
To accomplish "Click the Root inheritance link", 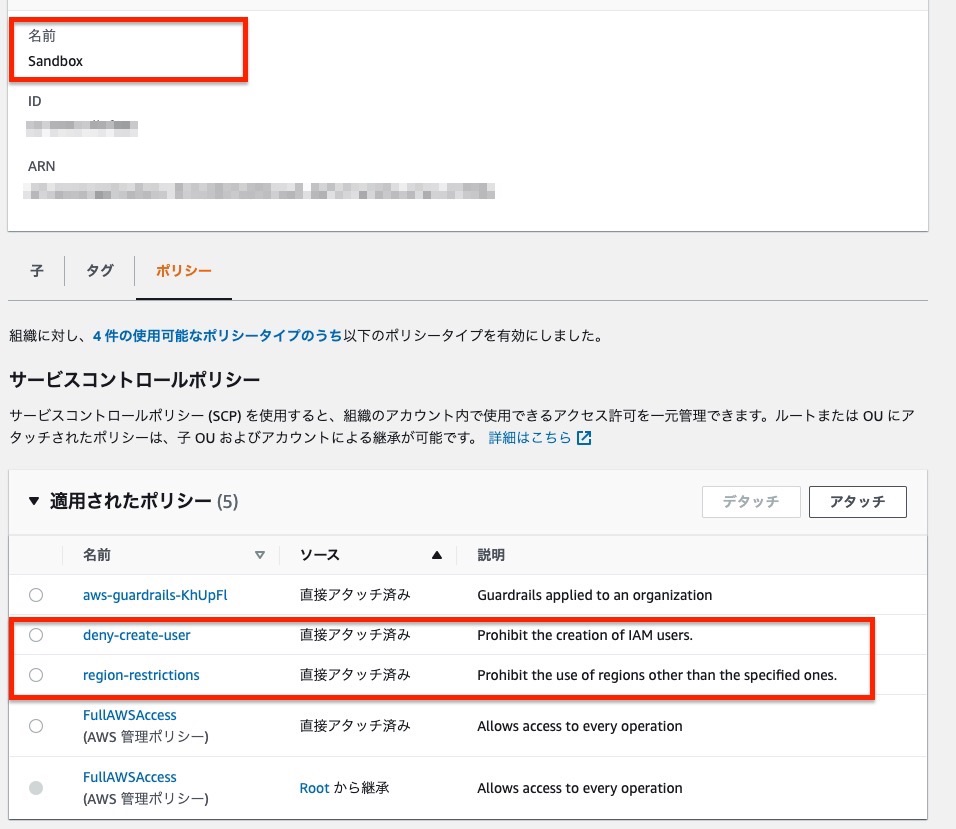I will click(314, 787).
